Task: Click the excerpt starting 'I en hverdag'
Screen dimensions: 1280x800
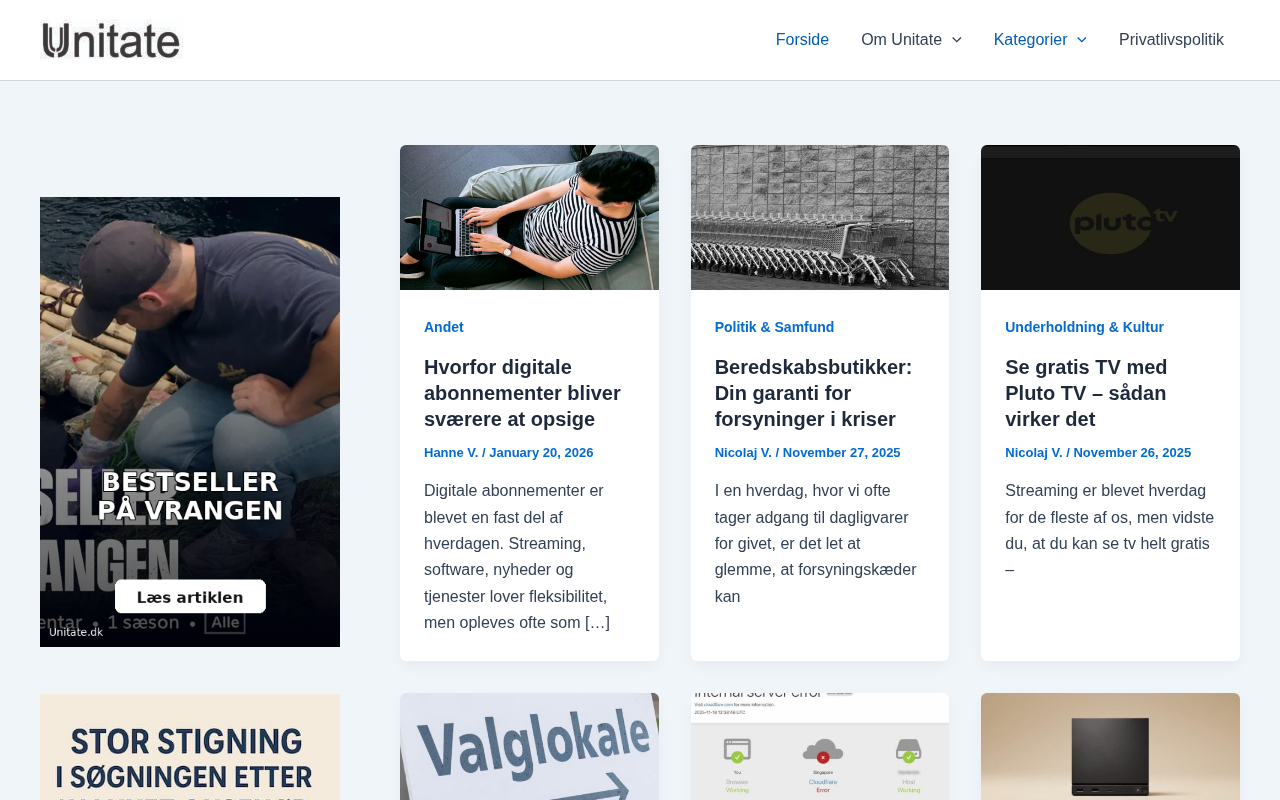Action: (816, 544)
